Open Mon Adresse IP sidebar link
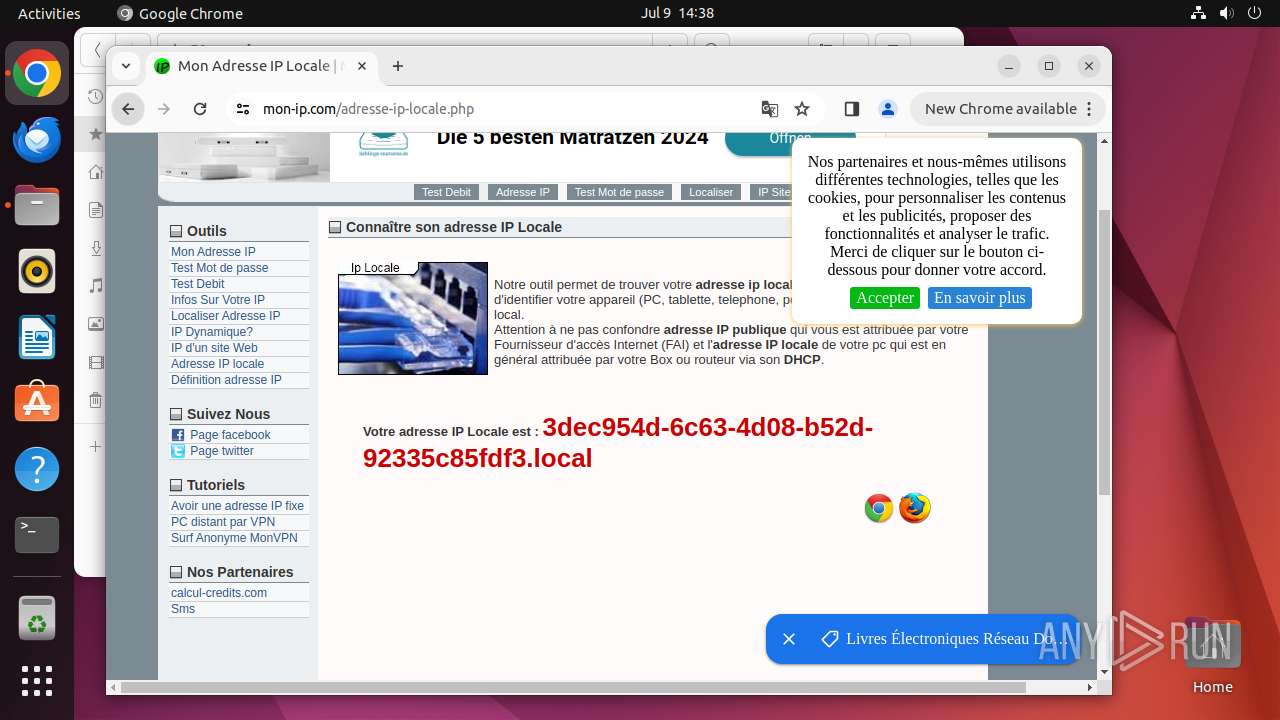1280x720 pixels. point(213,252)
